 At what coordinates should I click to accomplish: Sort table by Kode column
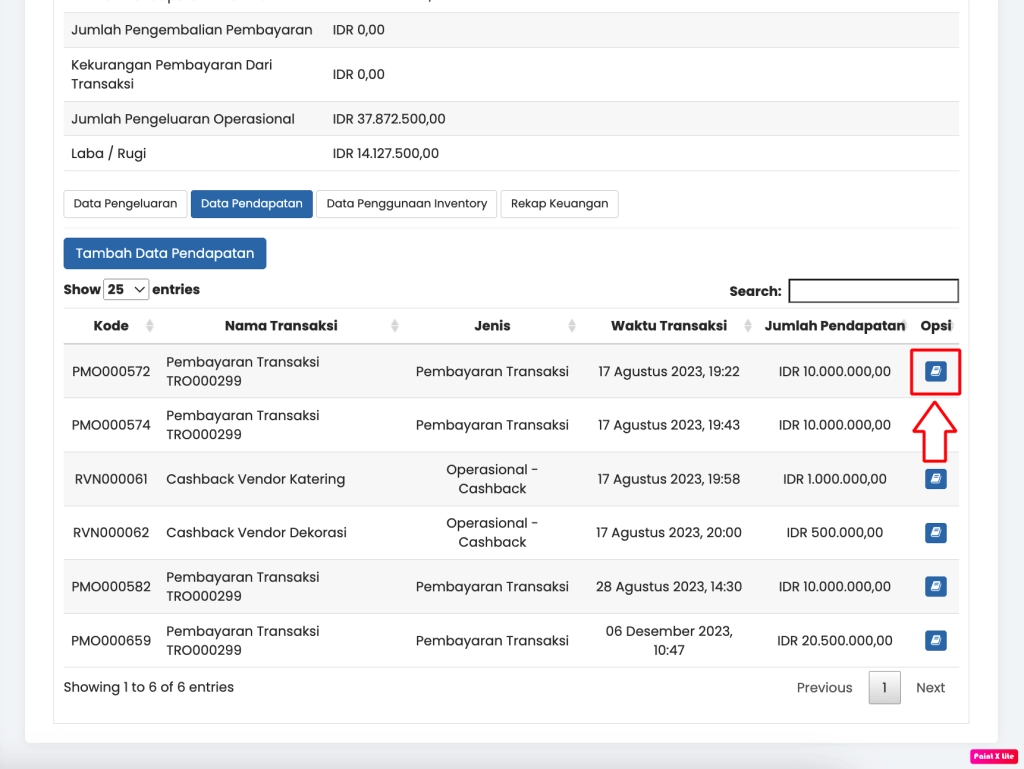tap(111, 326)
